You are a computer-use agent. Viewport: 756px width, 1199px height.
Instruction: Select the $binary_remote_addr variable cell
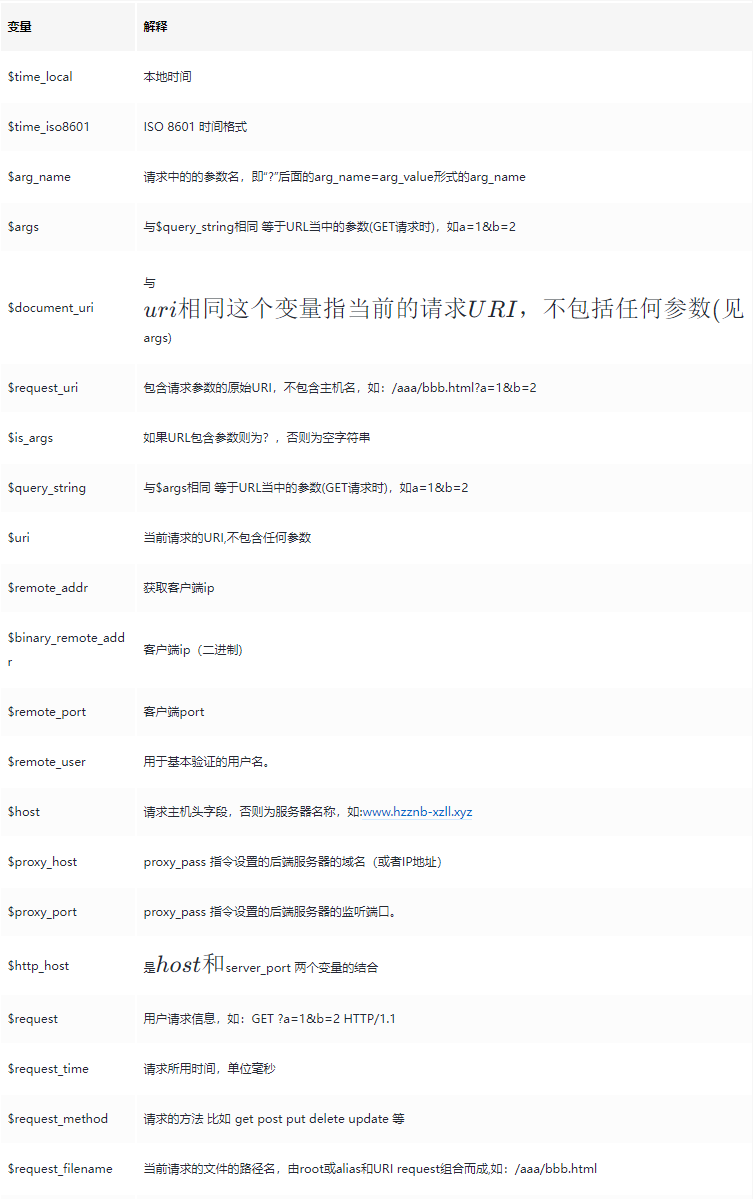(x=66, y=650)
